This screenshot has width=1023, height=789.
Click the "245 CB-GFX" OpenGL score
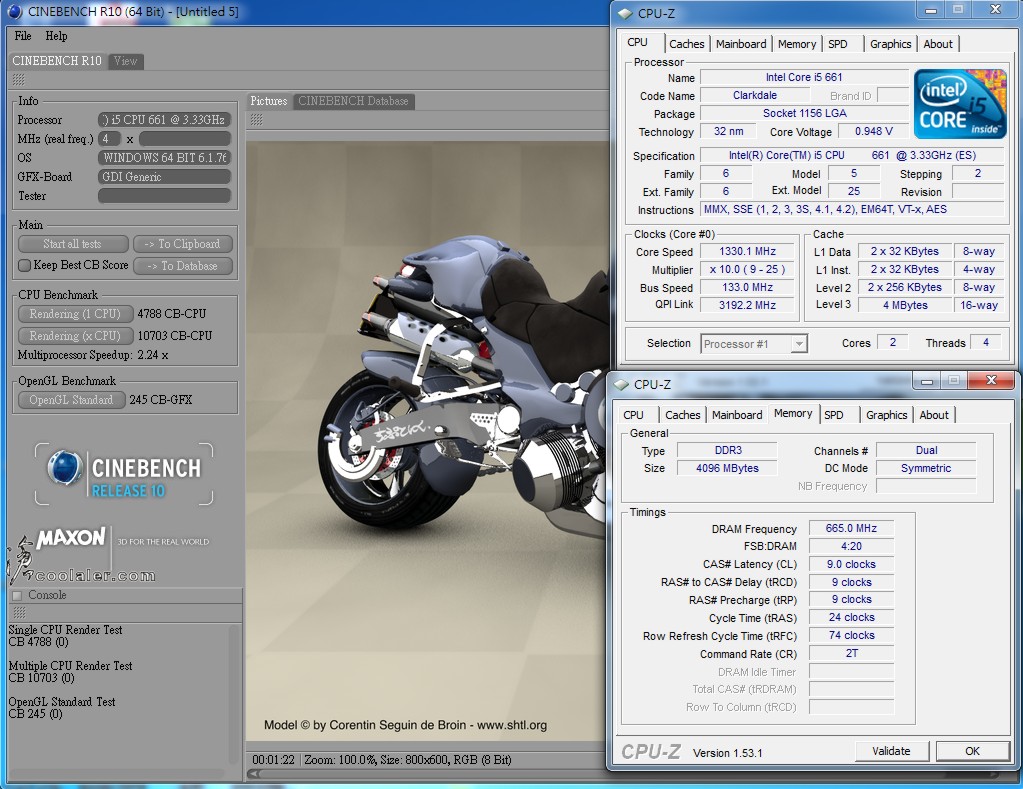tap(160, 400)
